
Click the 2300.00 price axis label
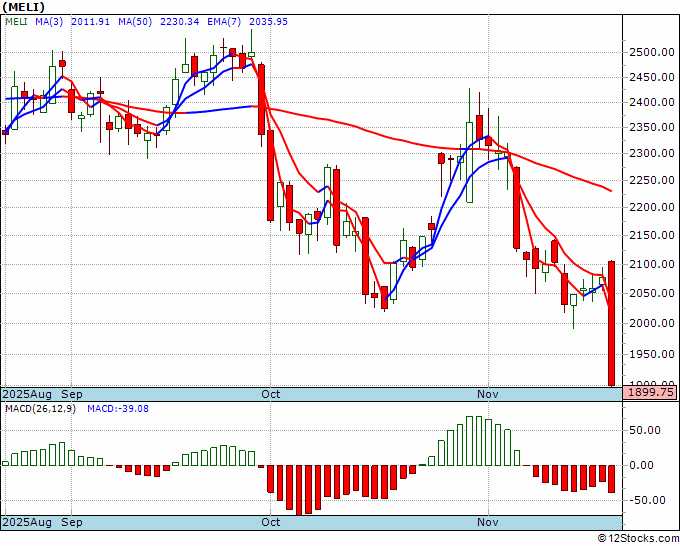pyautogui.click(x=651, y=153)
